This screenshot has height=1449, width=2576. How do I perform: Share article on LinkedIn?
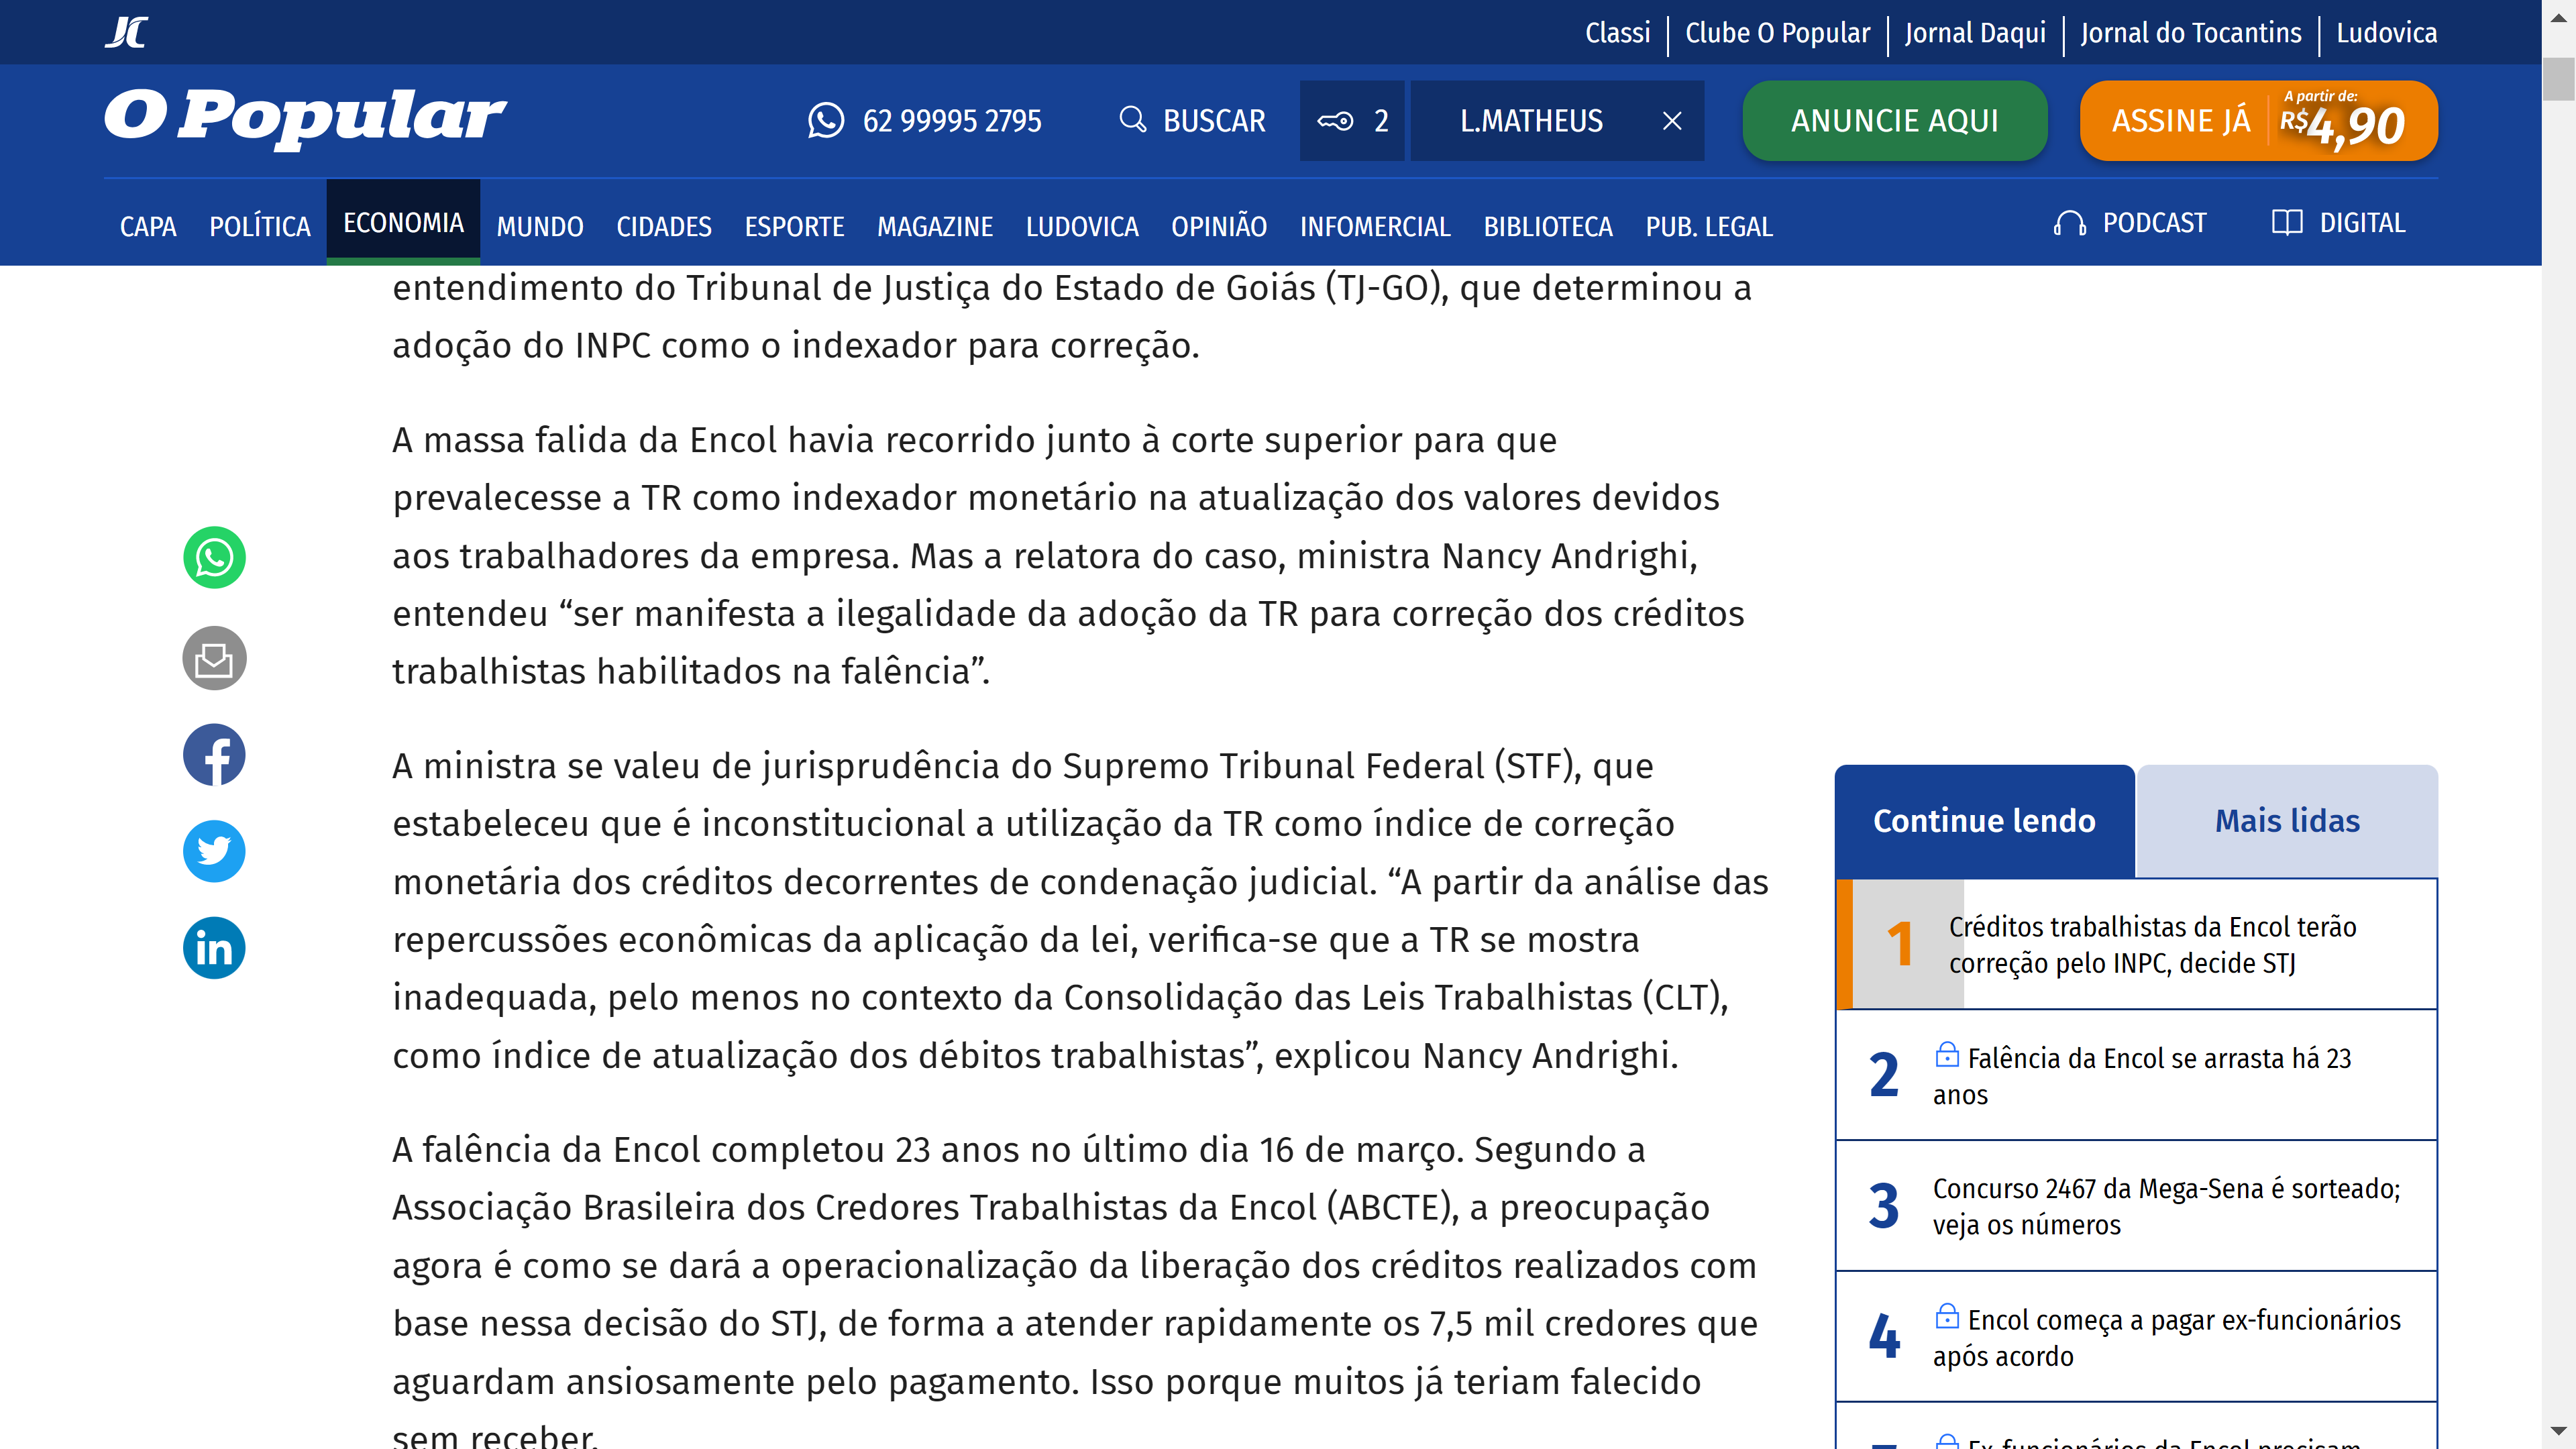pyautogui.click(x=214, y=948)
